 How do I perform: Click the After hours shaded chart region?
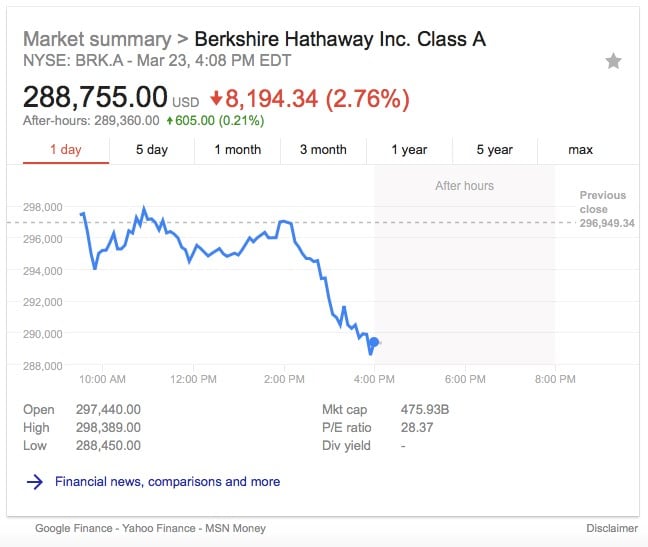(464, 270)
